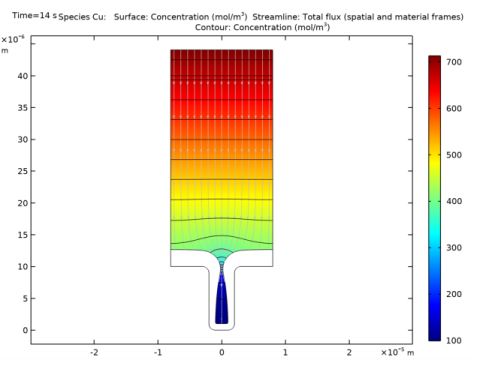The width and height of the screenshot is (489, 369).
Task: Click y-axis tick label 25
Action: click(x=23, y=171)
